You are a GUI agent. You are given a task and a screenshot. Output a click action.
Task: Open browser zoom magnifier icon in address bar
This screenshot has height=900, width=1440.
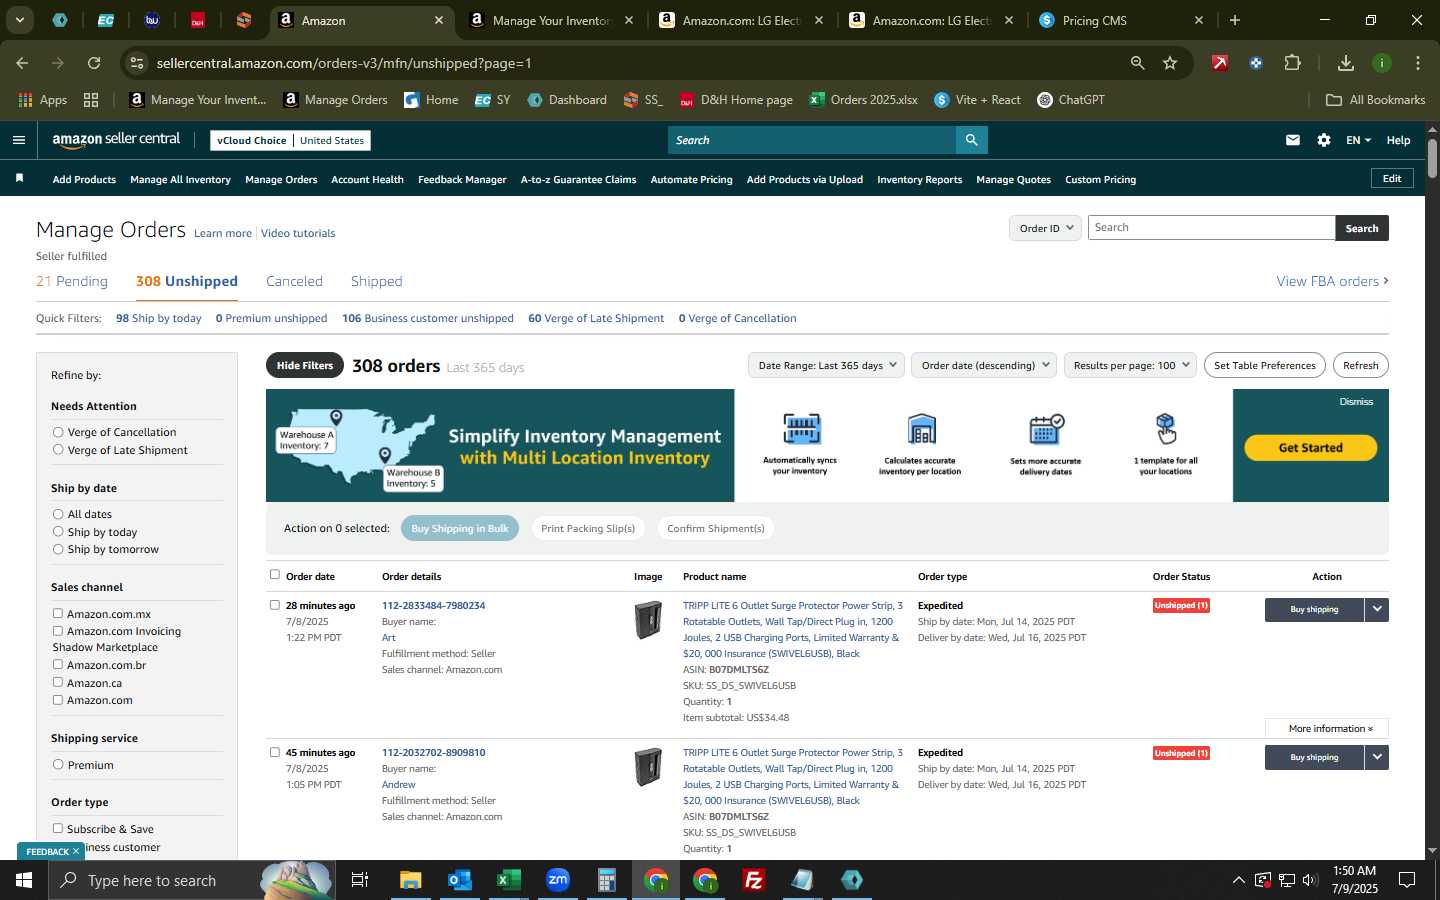pos(1137,63)
